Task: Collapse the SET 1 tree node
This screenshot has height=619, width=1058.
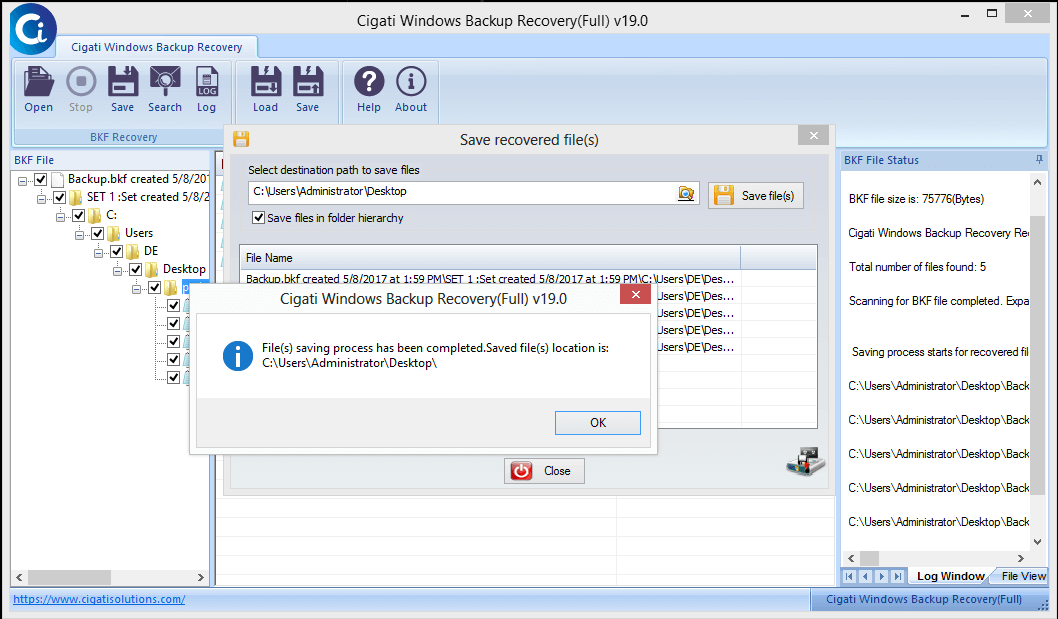Action: pyautogui.click(x=41, y=198)
